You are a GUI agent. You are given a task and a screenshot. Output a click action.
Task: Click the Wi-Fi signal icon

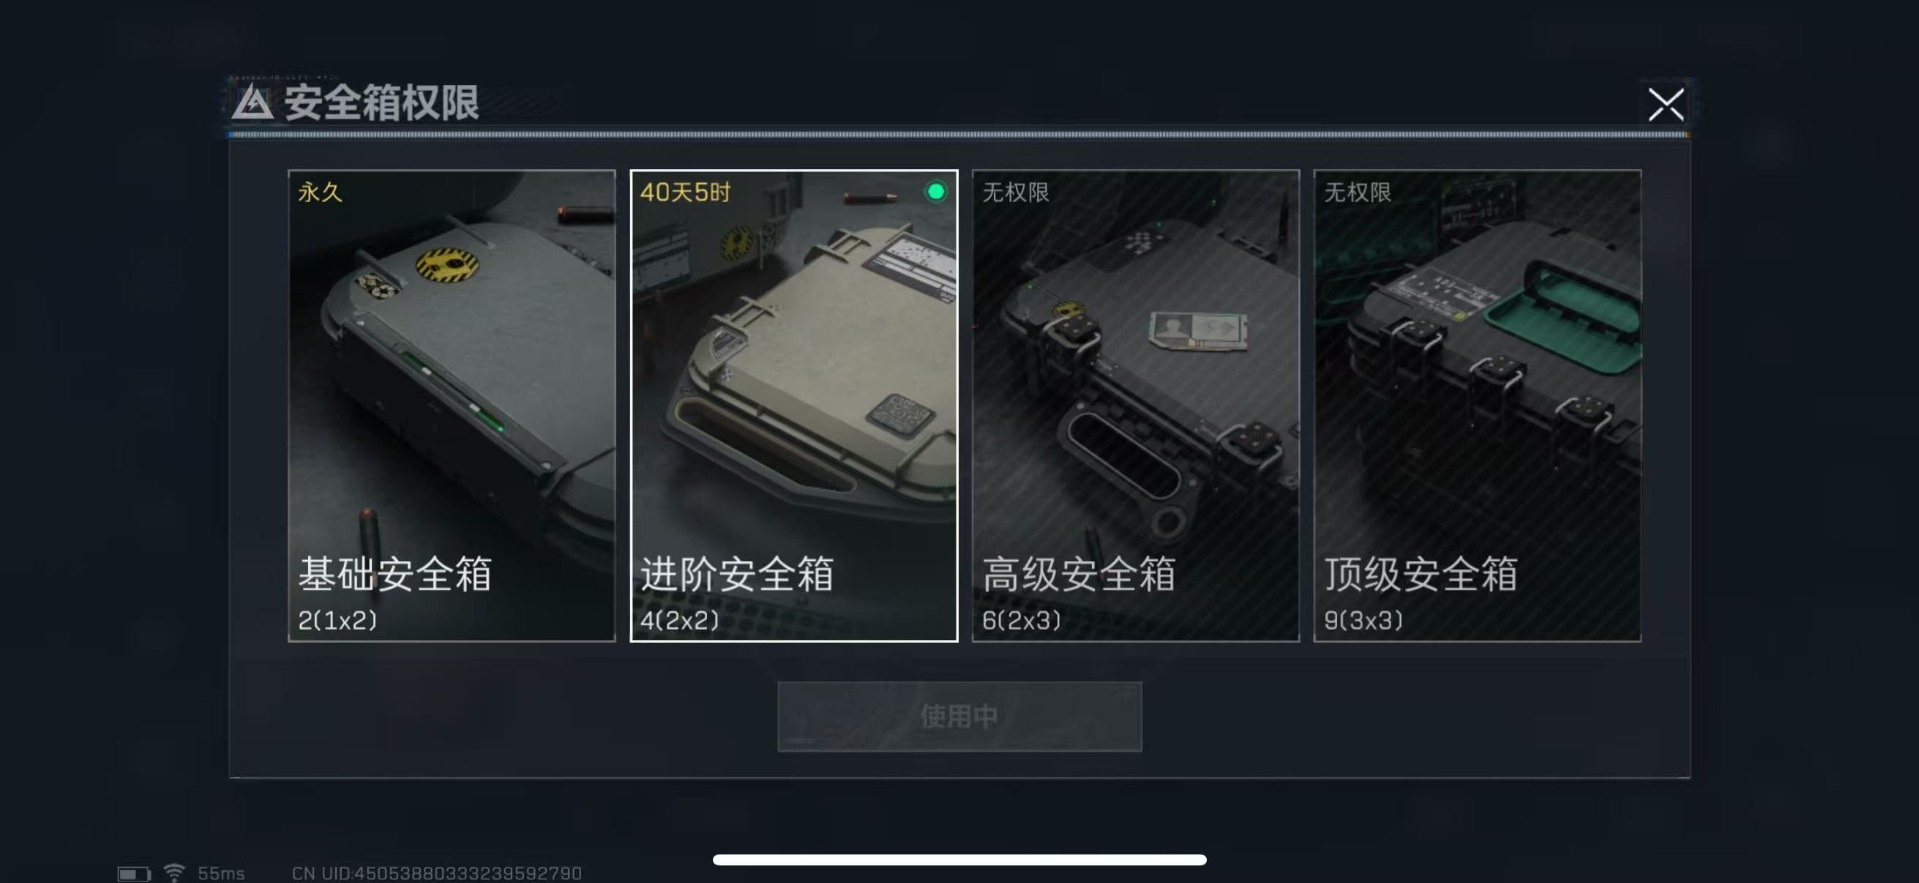coord(174,873)
